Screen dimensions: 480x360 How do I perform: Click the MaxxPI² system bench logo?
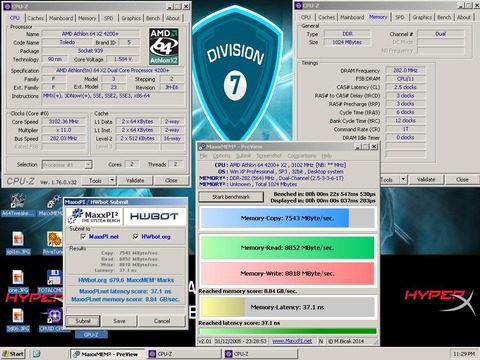(x=94, y=216)
